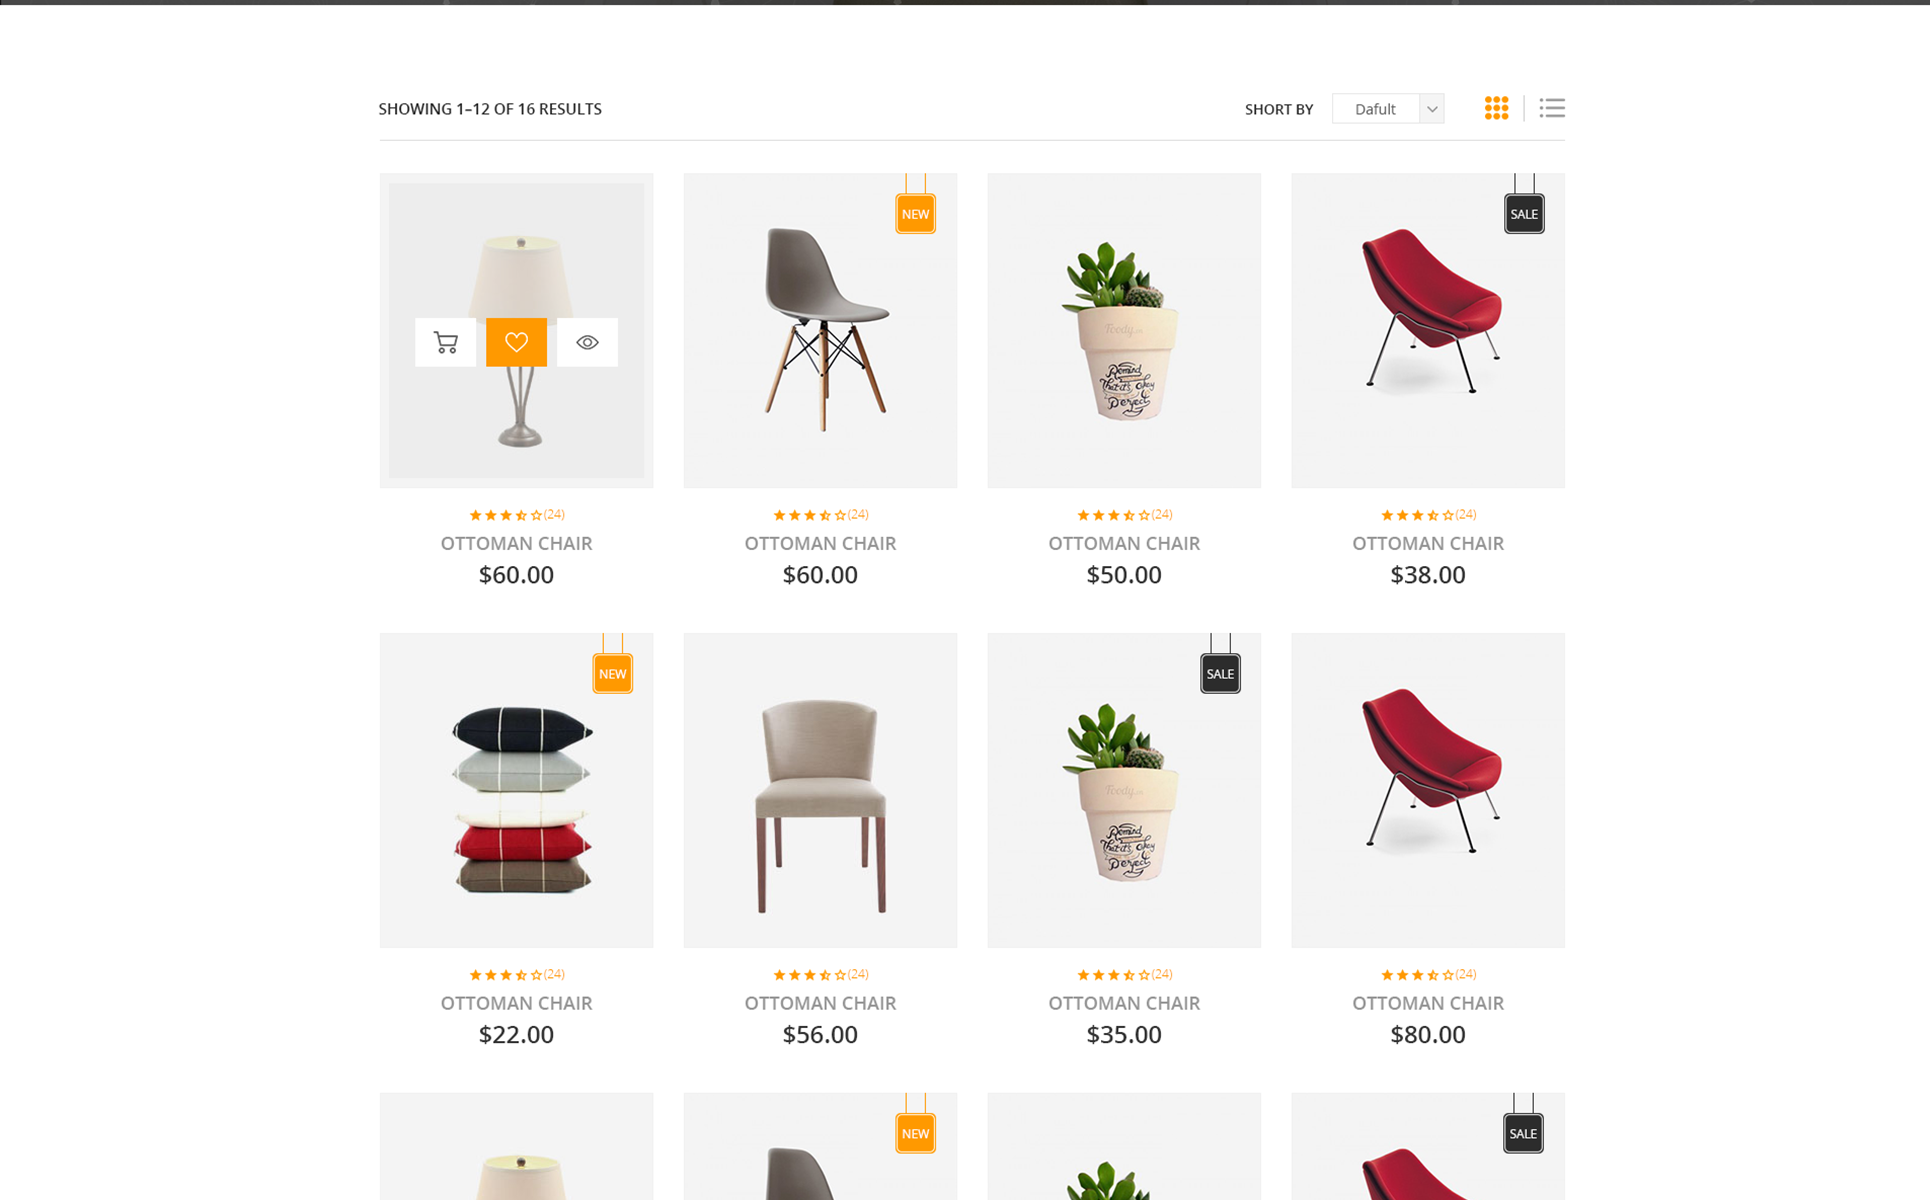Click NEW badge on the third-row chair
1930x1200 pixels.
pos(915,1133)
